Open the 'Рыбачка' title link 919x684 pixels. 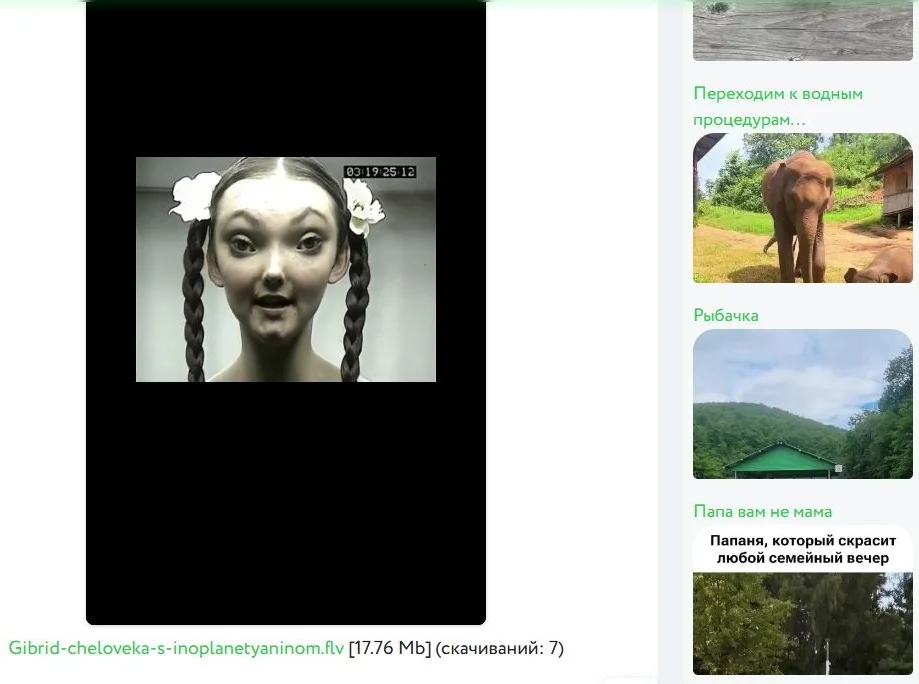(x=726, y=315)
